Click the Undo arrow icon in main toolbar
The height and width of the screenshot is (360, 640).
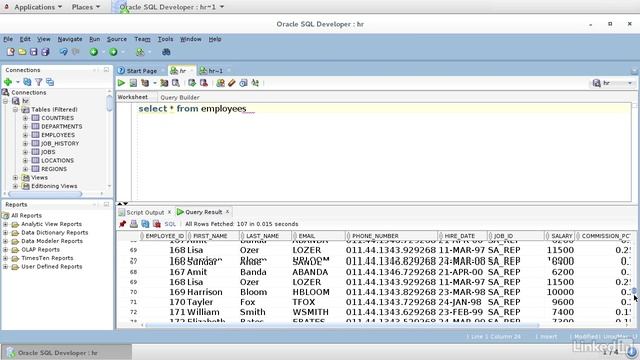[63, 52]
